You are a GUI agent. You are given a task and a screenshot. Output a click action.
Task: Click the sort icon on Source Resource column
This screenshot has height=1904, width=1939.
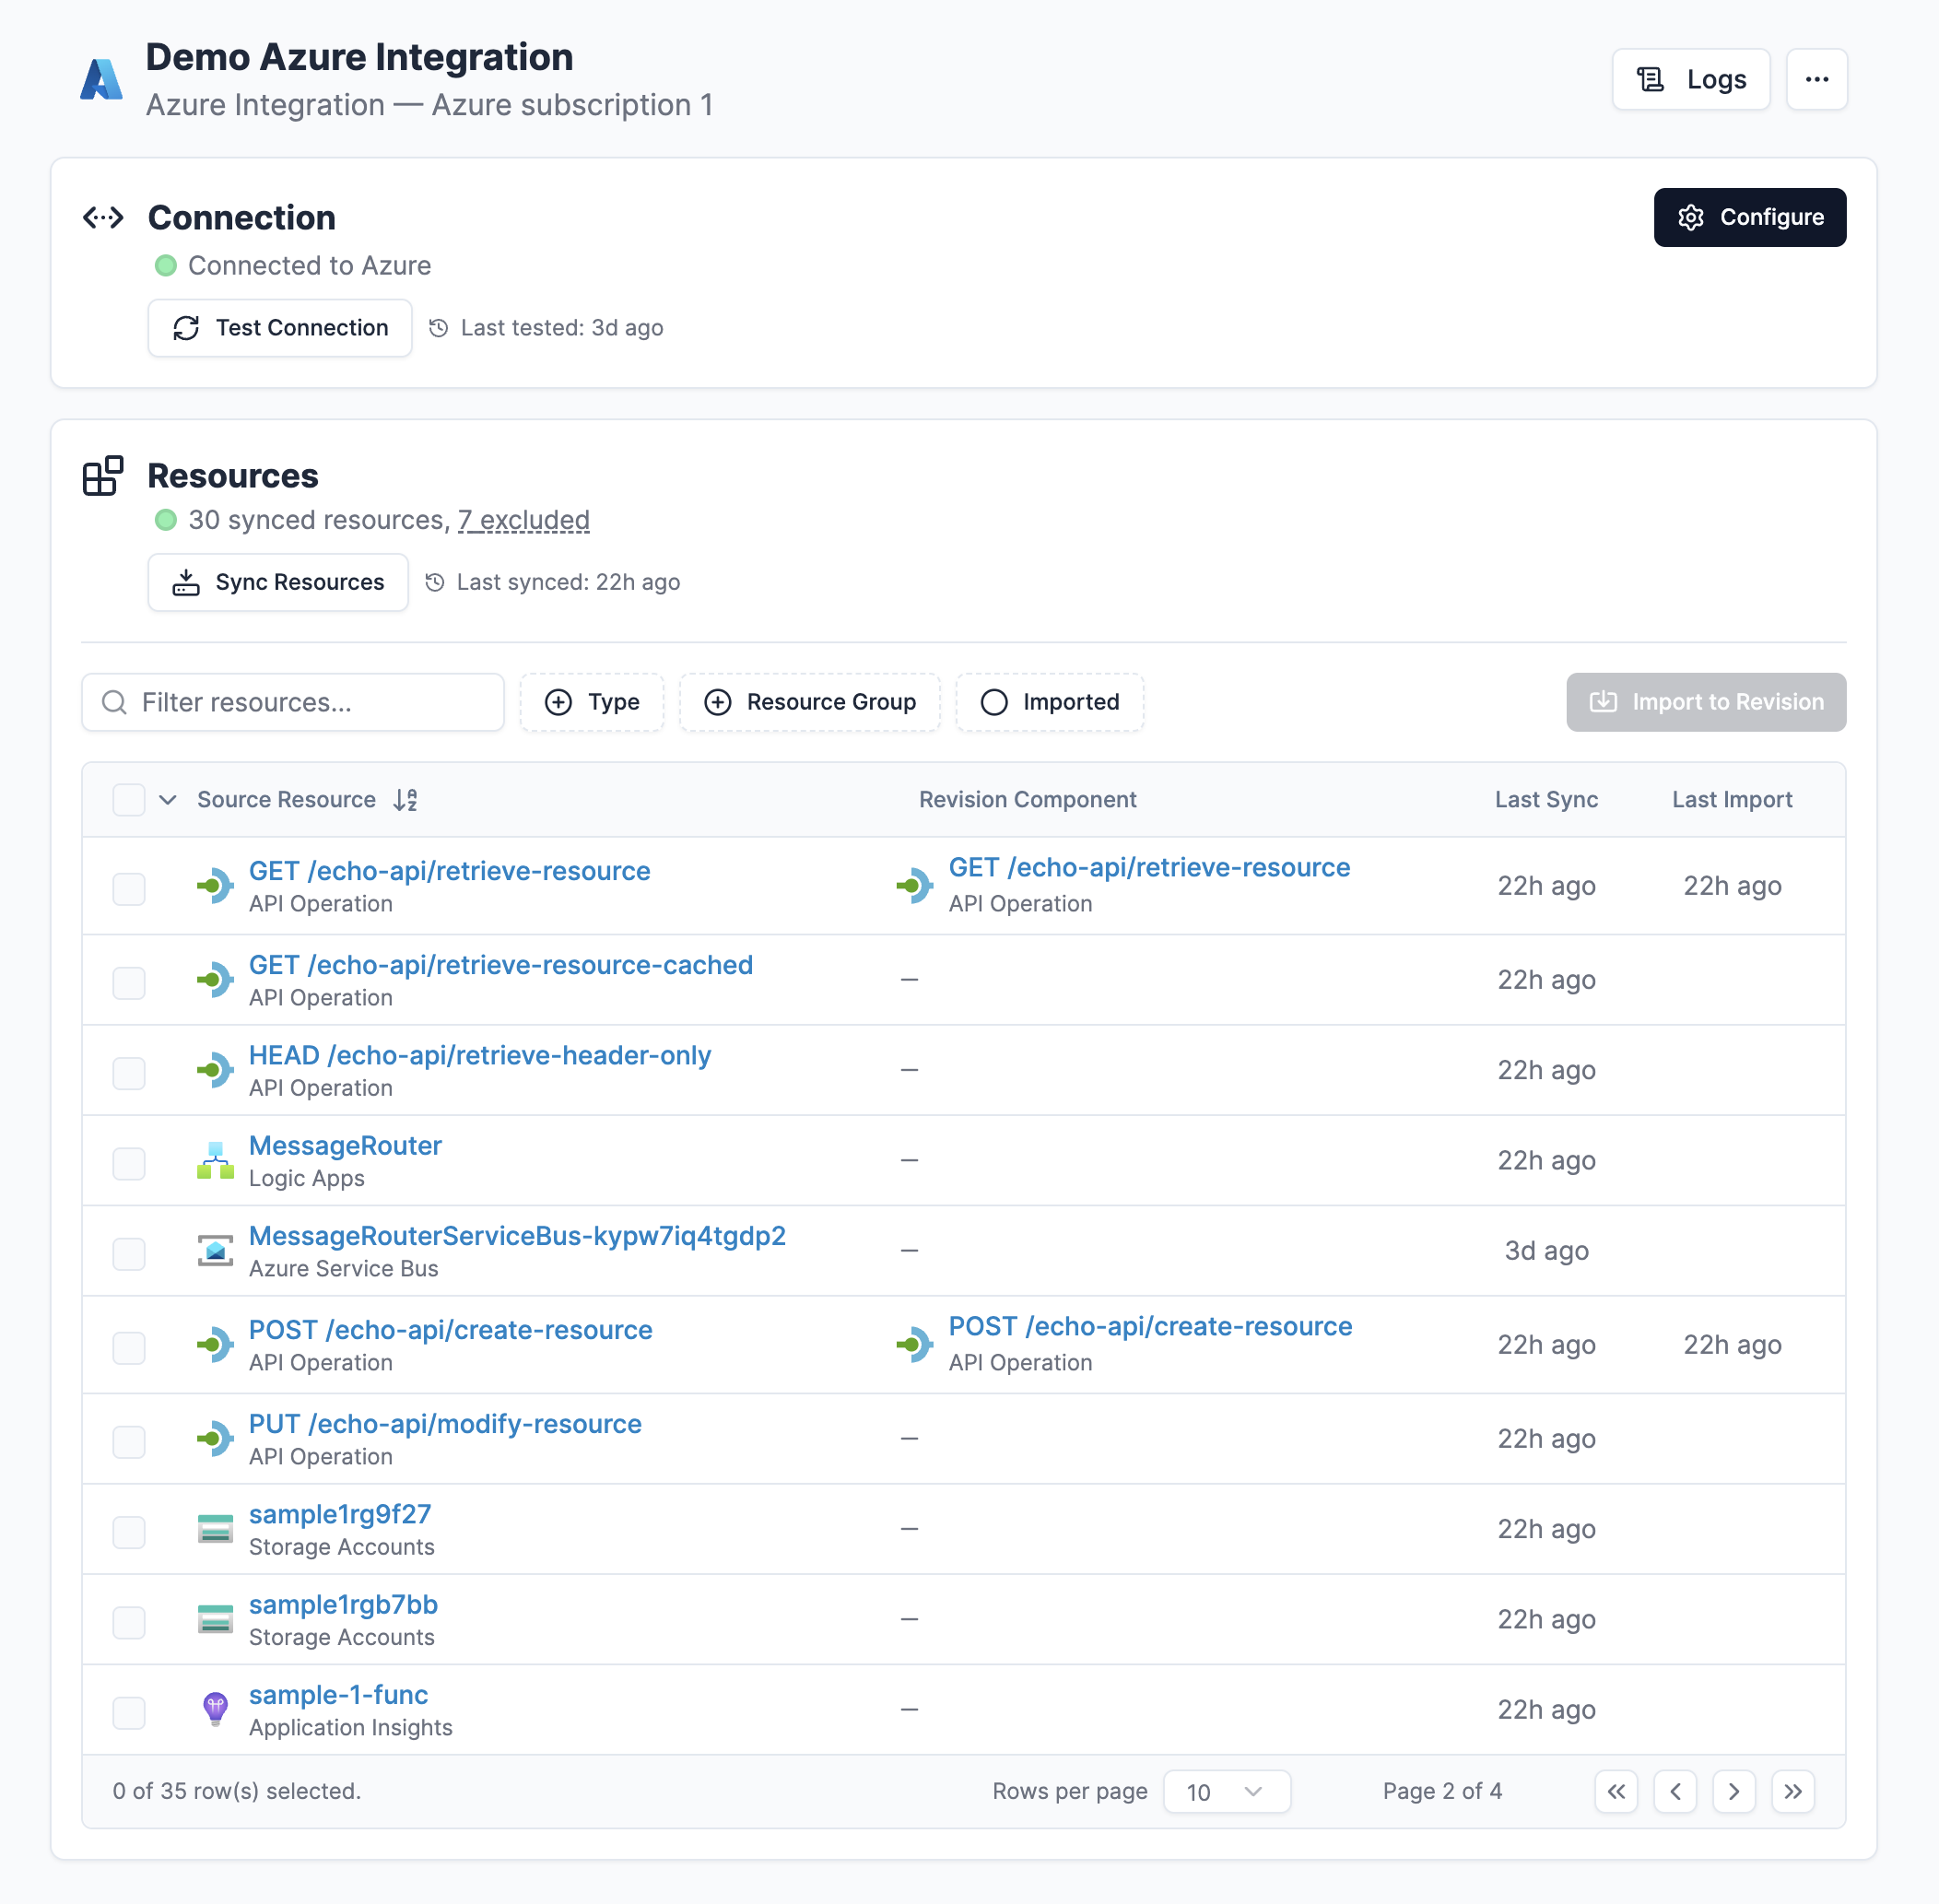click(406, 799)
